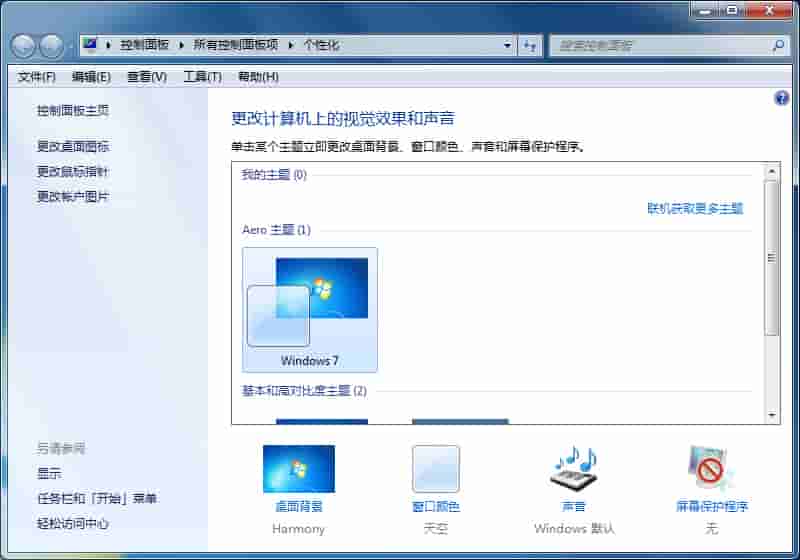Click 基本和高对比度主题 (2) group header

(x=304, y=391)
